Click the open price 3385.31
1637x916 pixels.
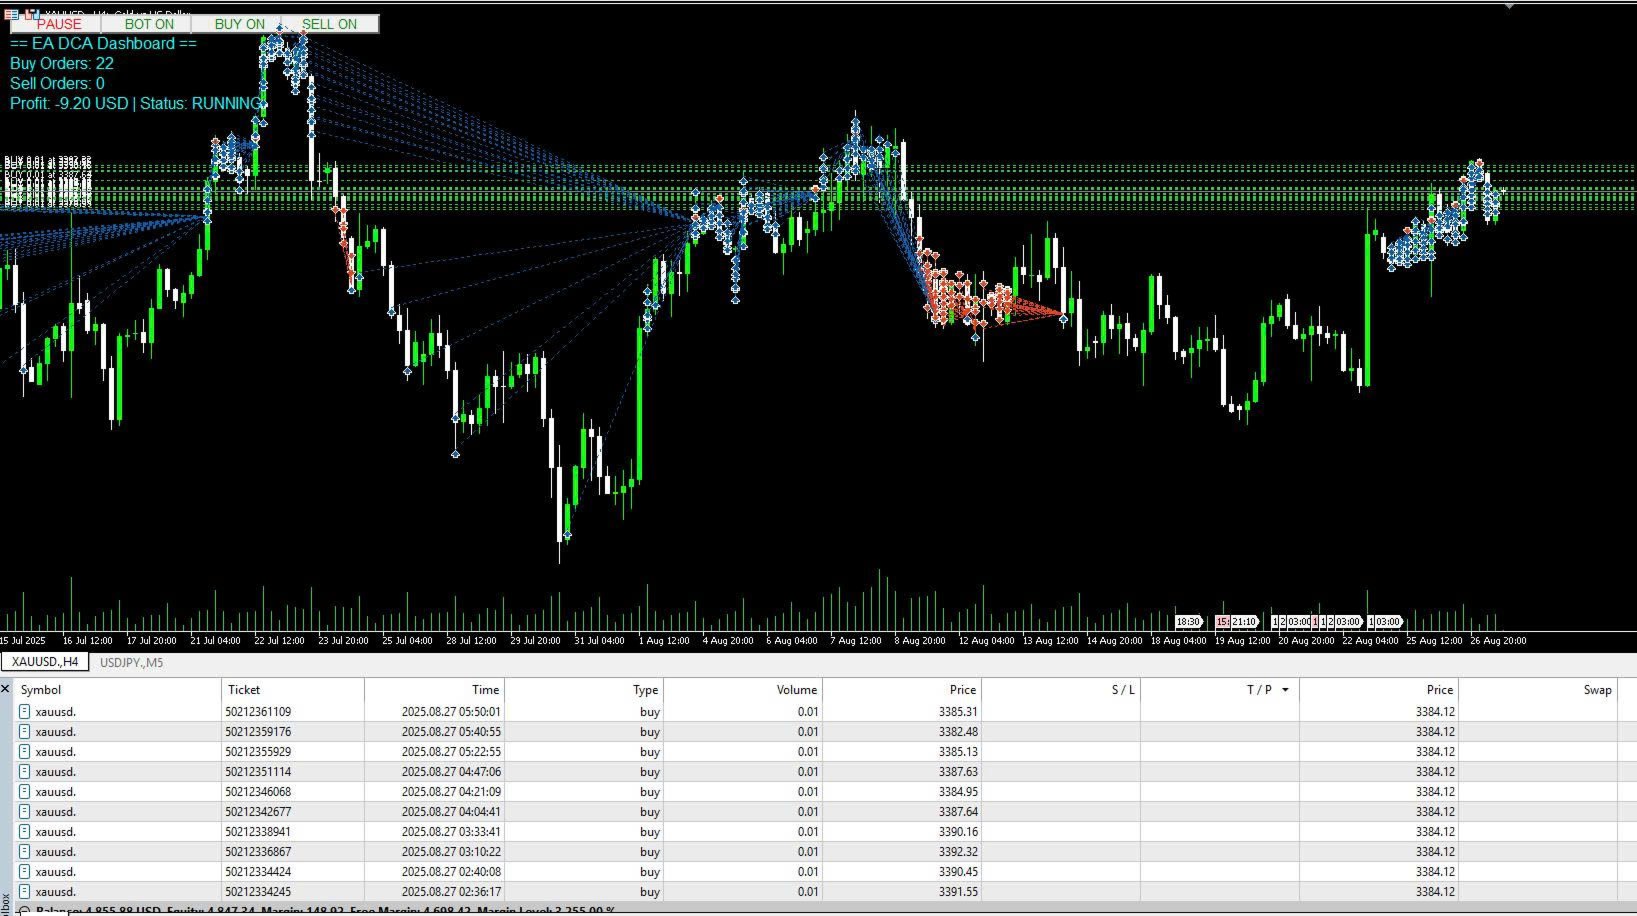958,712
